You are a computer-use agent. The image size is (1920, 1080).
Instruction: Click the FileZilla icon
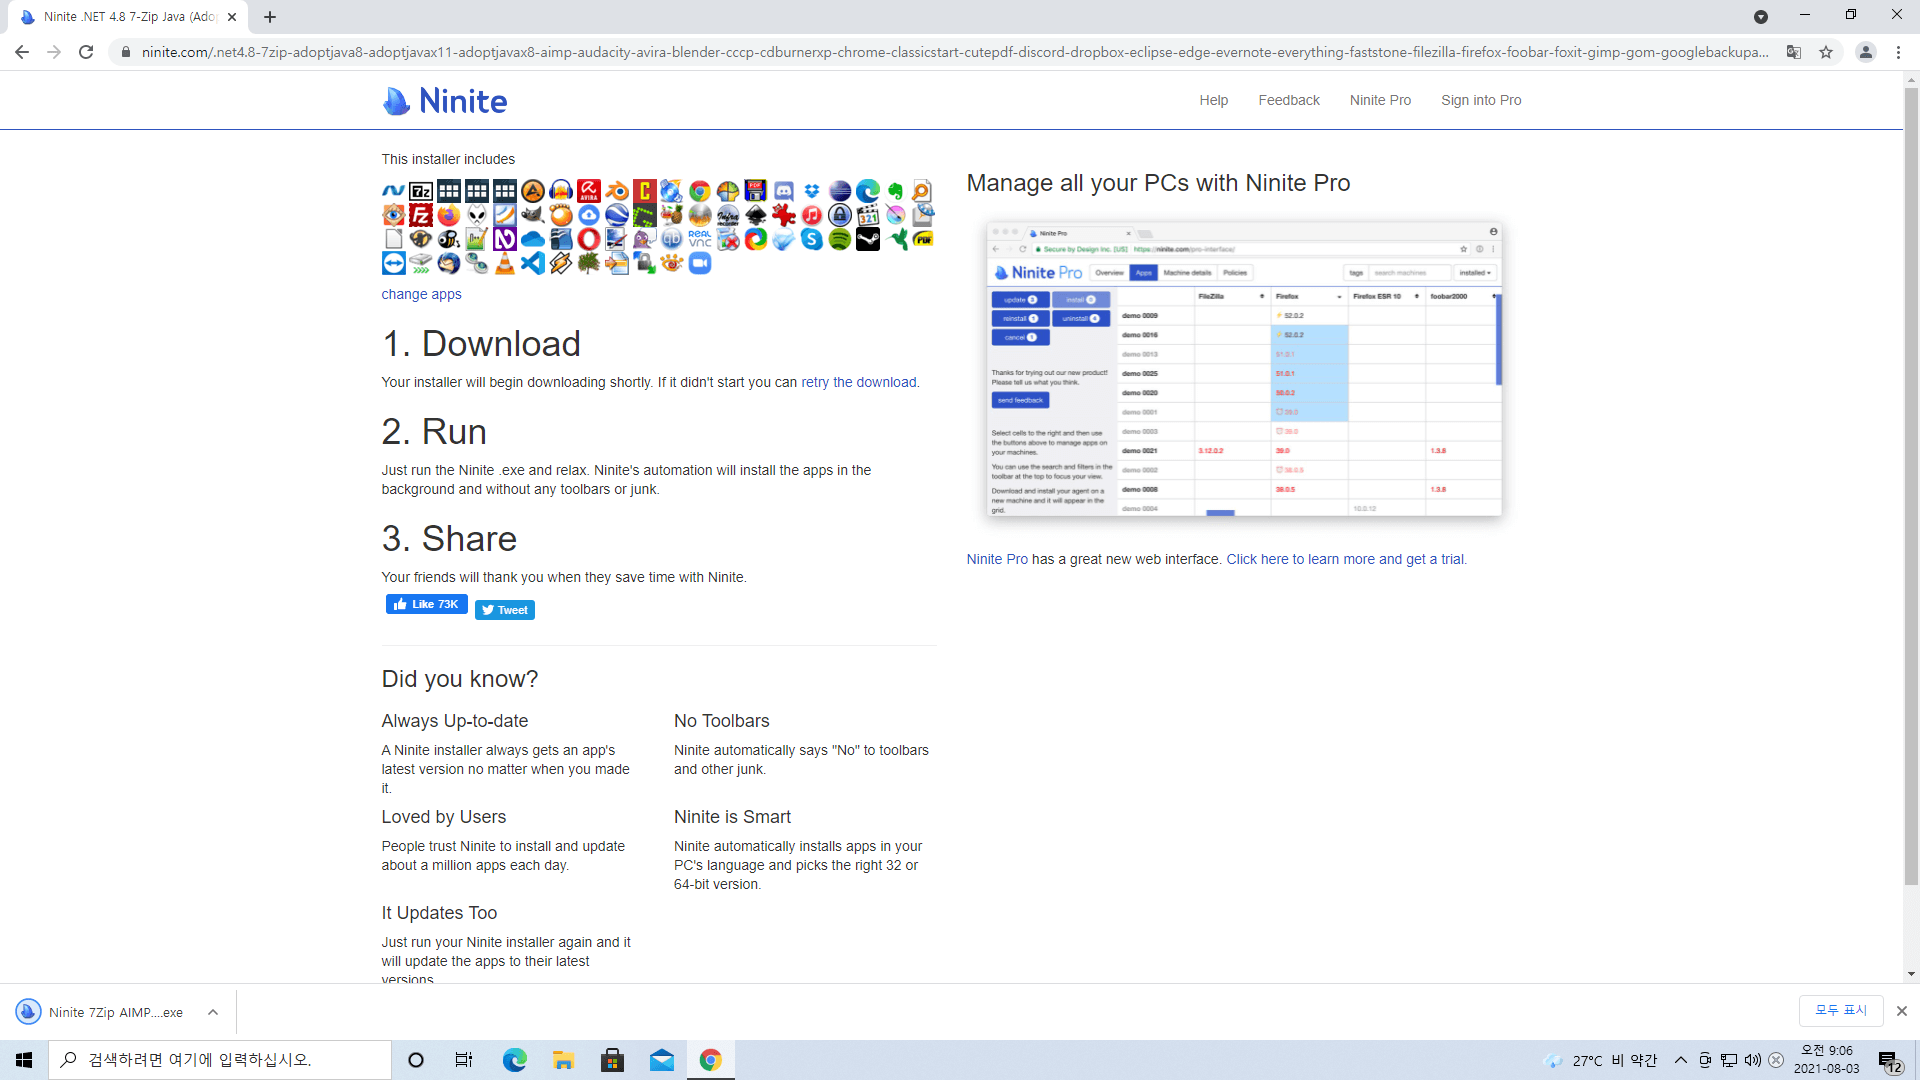pyautogui.click(x=421, y=215)
